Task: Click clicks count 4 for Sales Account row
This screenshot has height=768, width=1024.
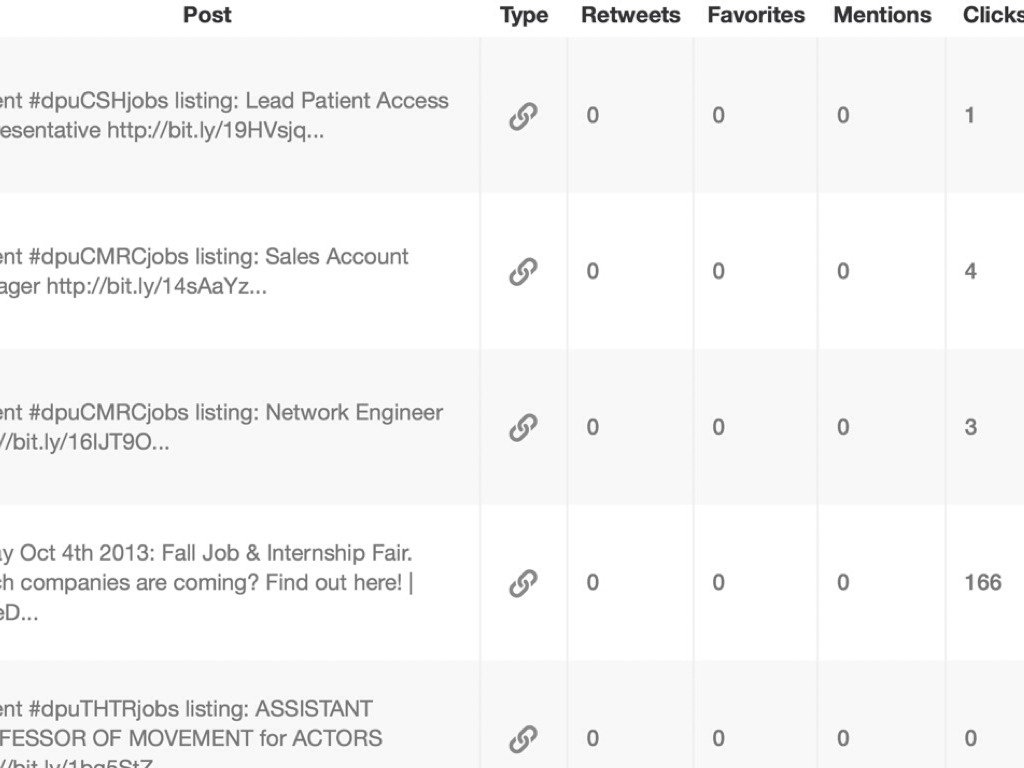Action: click(x=970, y=271)
